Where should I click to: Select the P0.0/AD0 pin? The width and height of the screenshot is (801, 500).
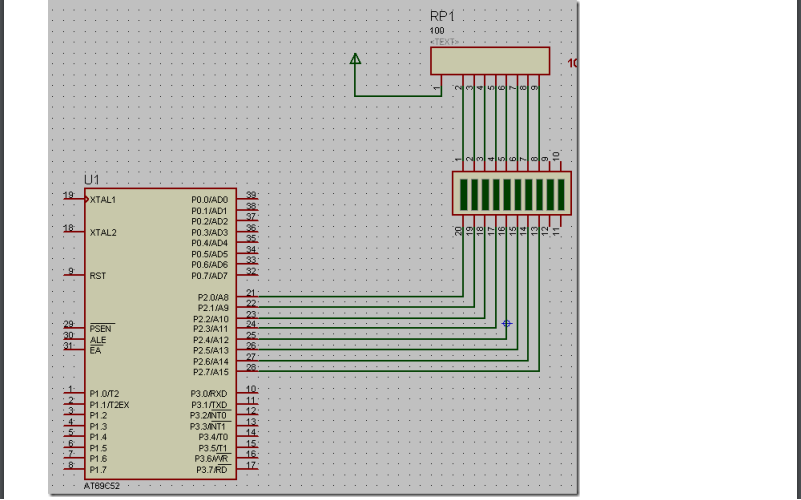[210, 200]
